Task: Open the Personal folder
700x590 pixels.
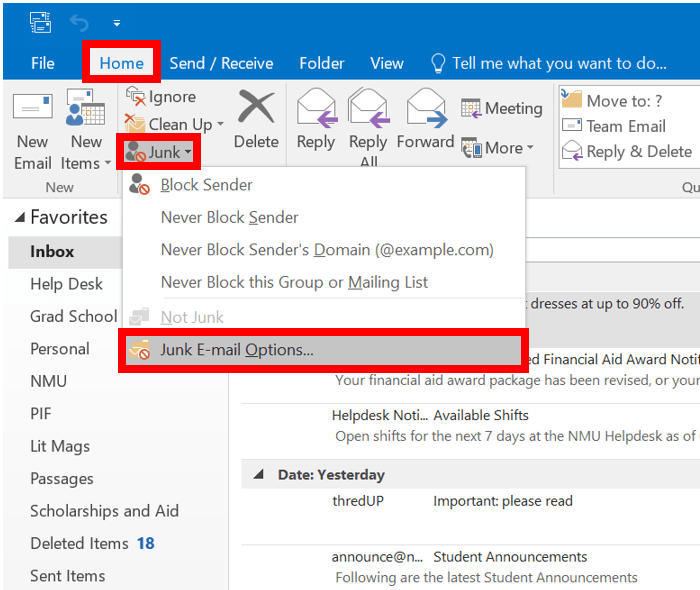Action: coord(60,349)
